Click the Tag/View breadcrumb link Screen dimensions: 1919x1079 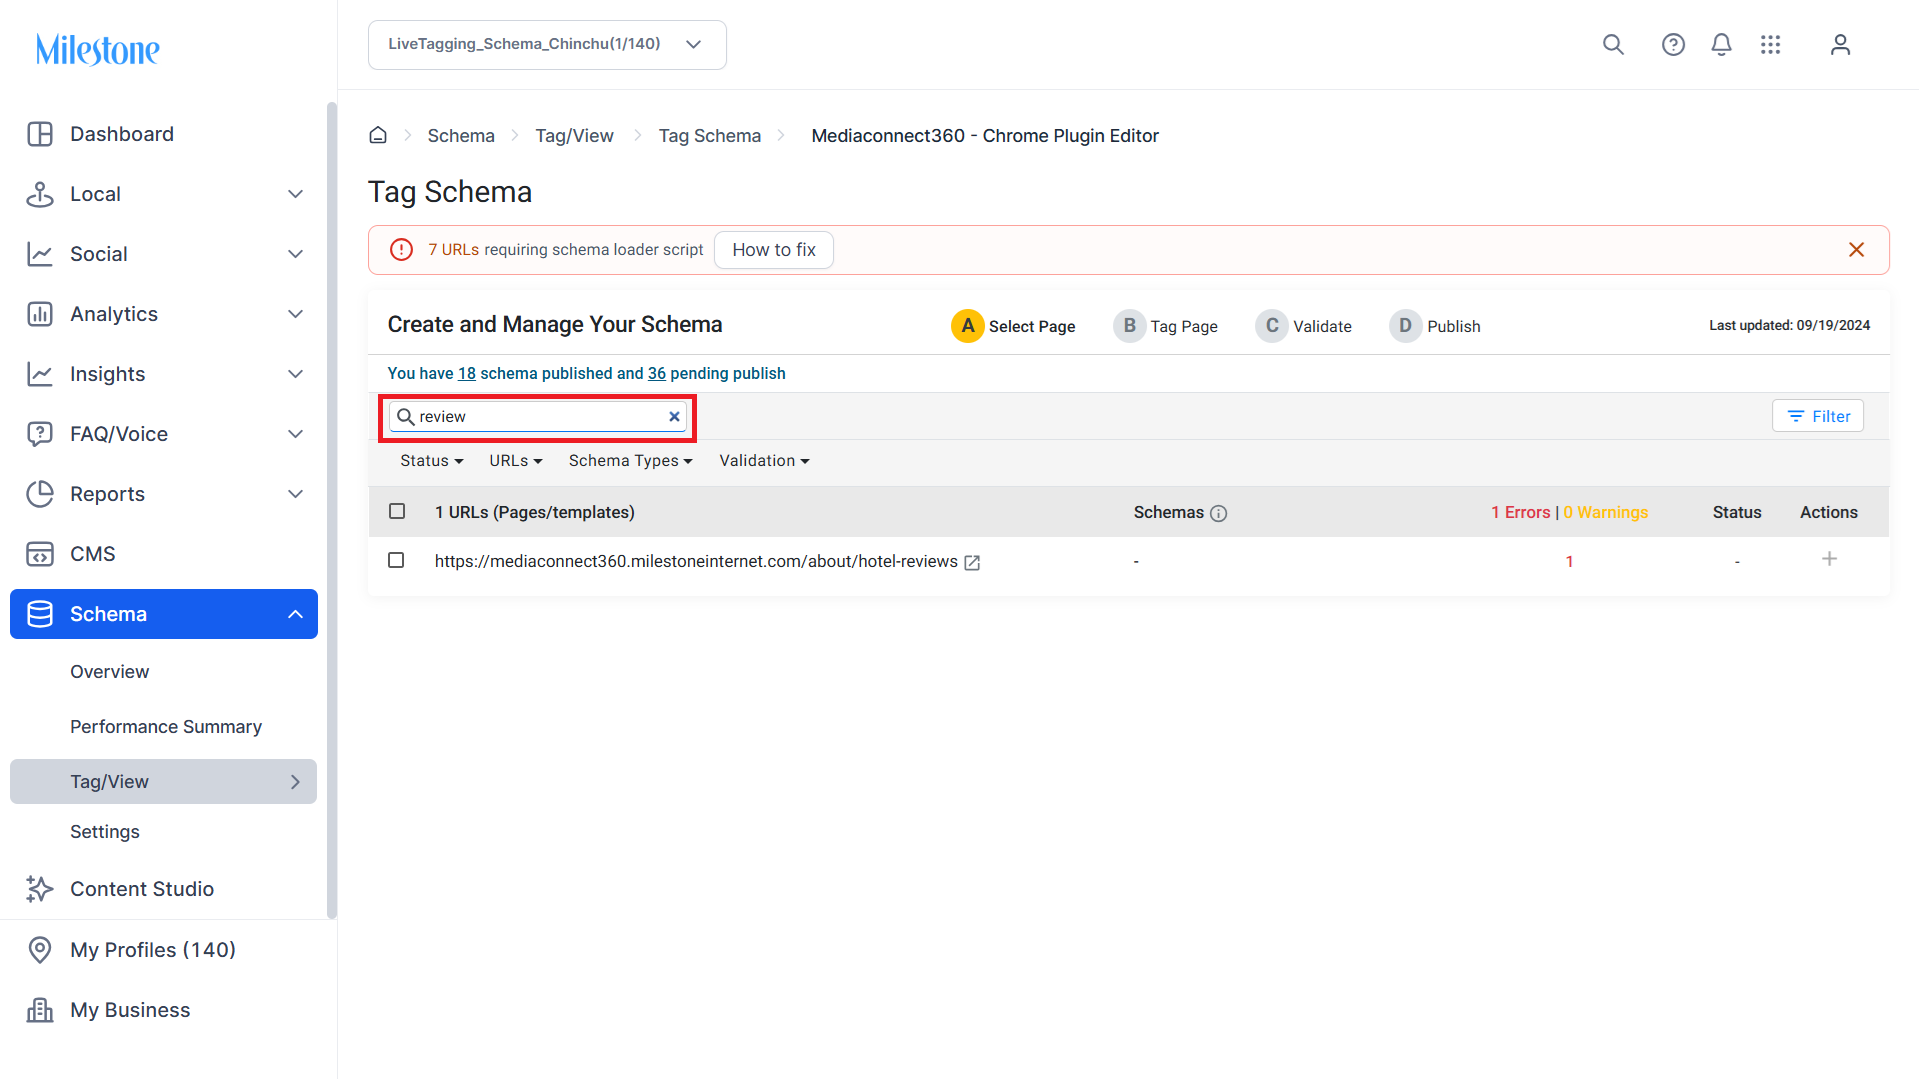point(574,136)
